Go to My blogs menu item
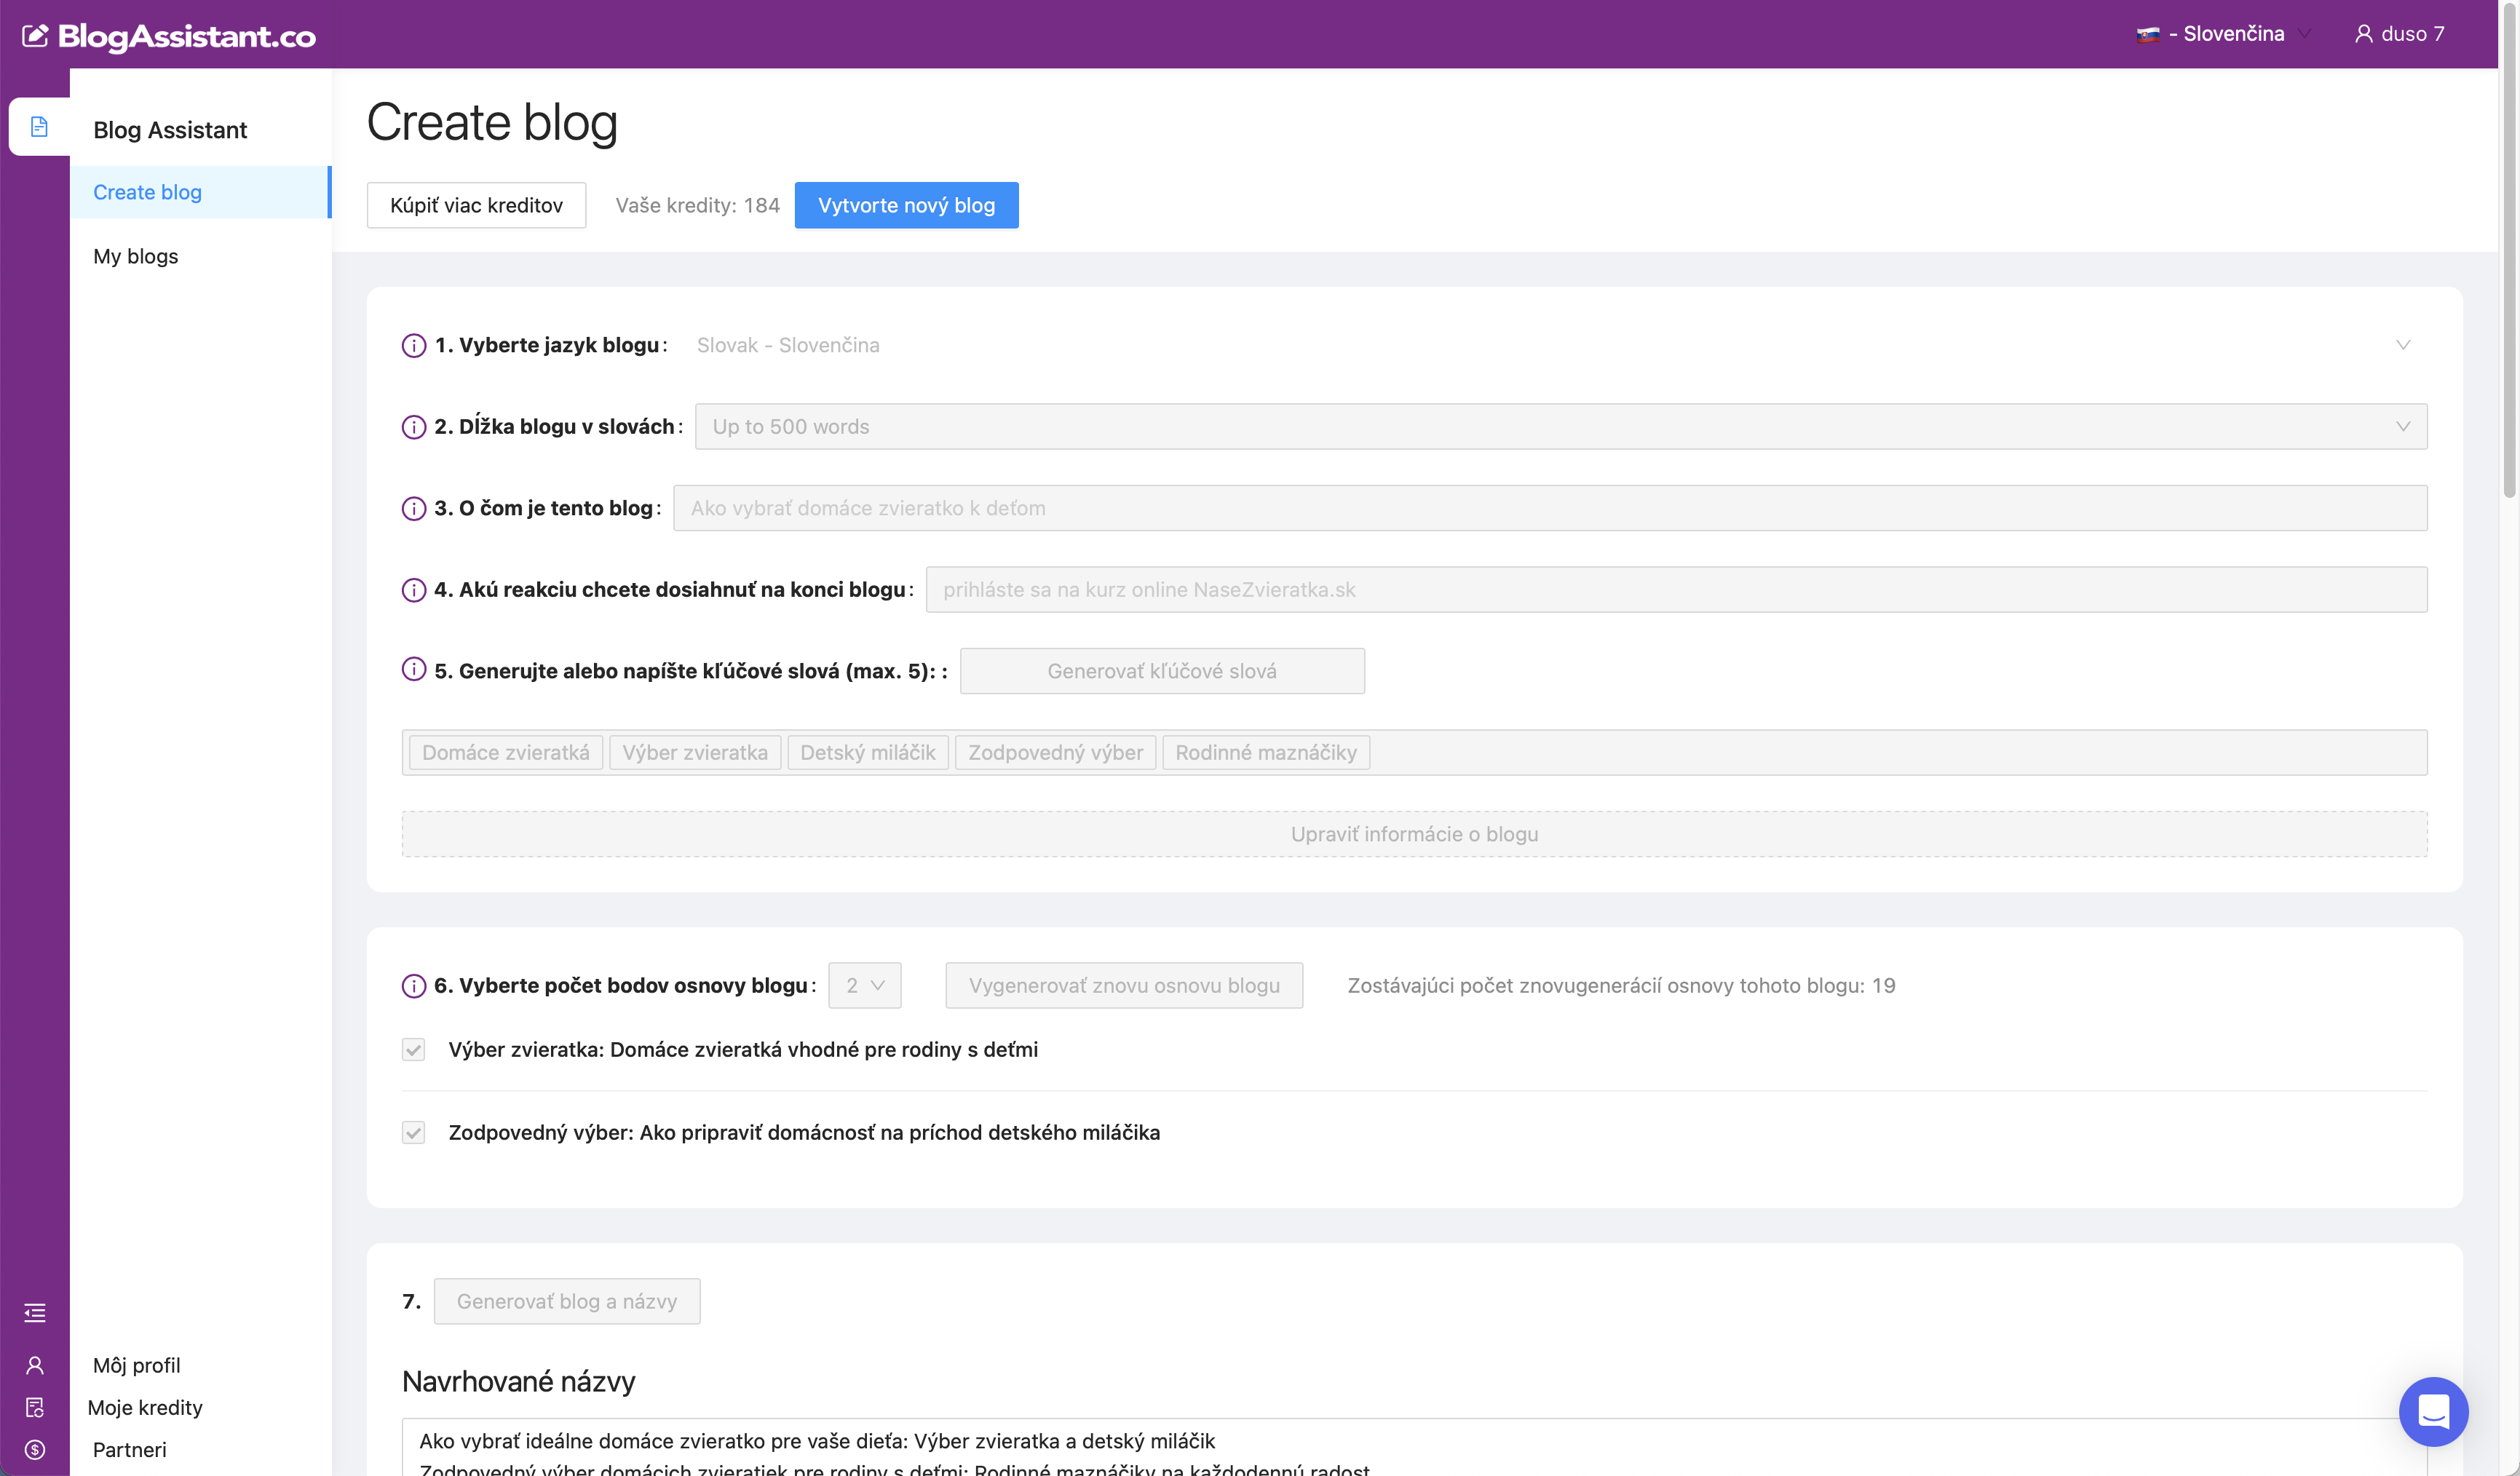This screenshot has width=2520, height=1476. click(x=136, y=256)
